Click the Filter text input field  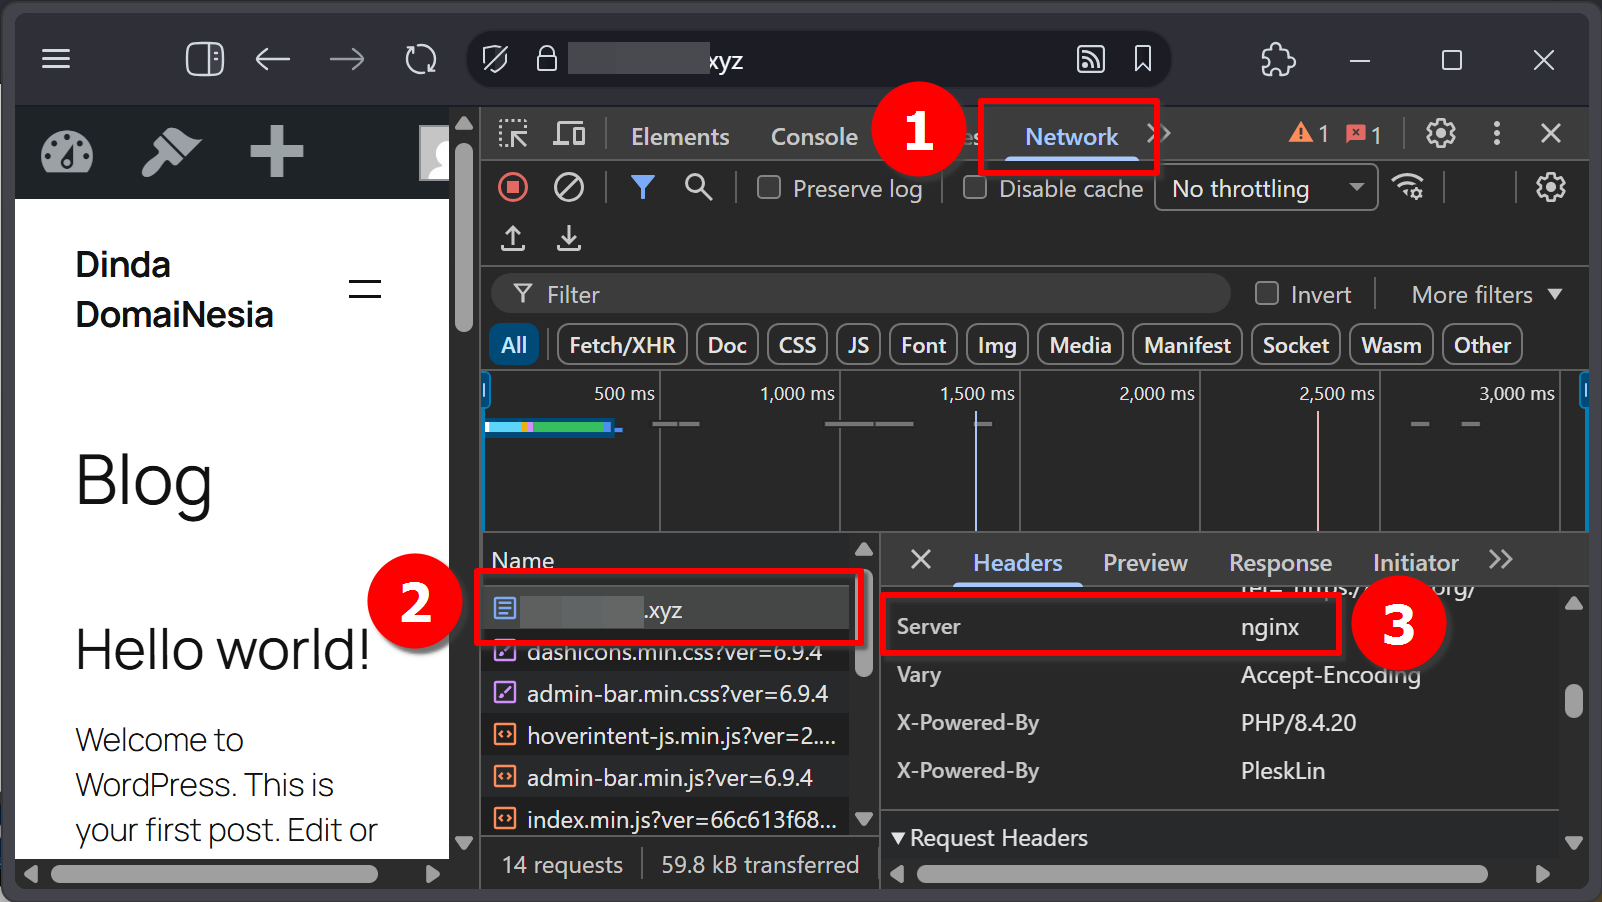click(x=860, y=294)
